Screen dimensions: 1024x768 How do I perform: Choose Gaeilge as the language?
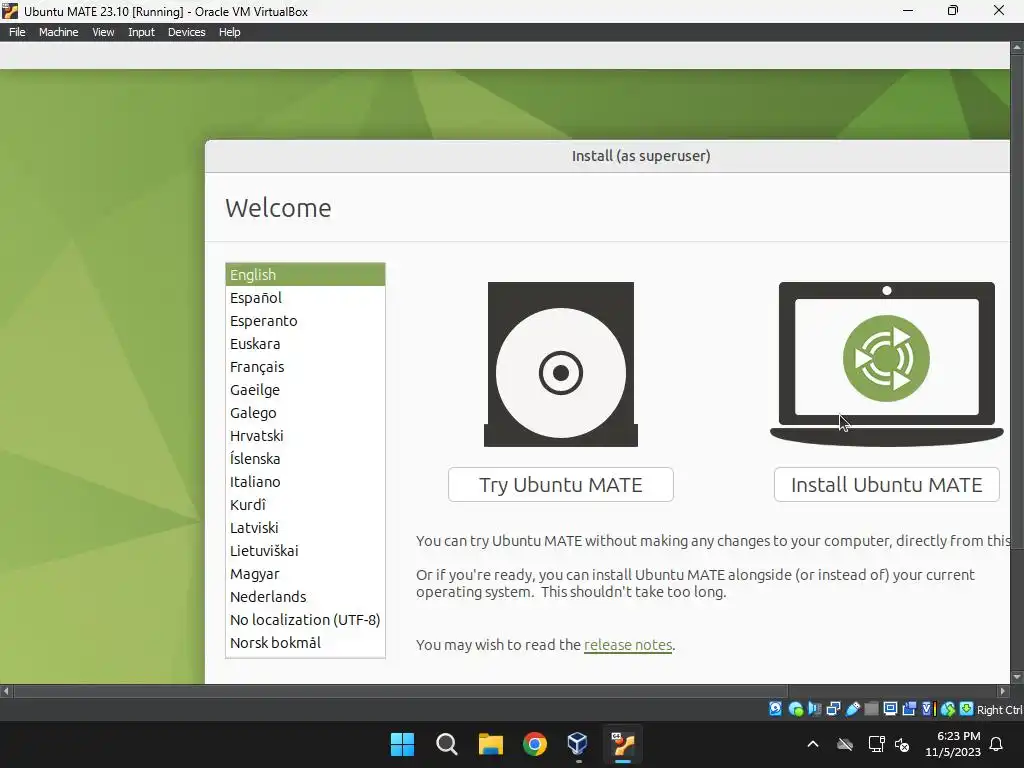click(305, 390)
